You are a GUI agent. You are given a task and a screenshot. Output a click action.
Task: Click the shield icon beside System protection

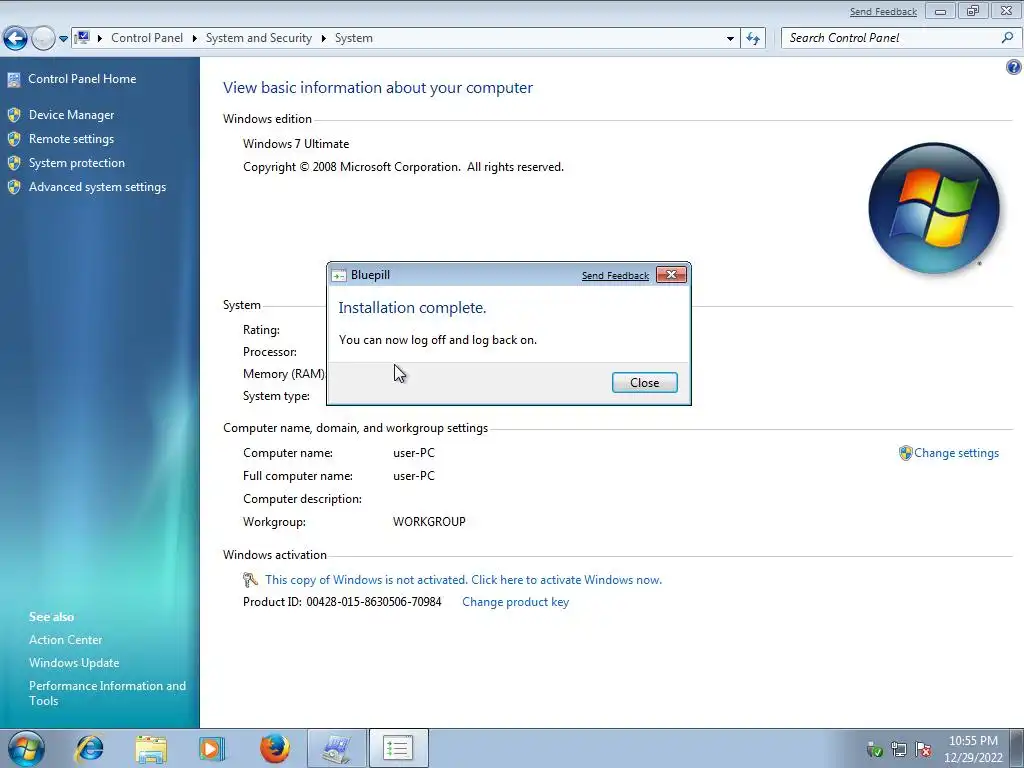pyautogui.click(x=14, y=163)
